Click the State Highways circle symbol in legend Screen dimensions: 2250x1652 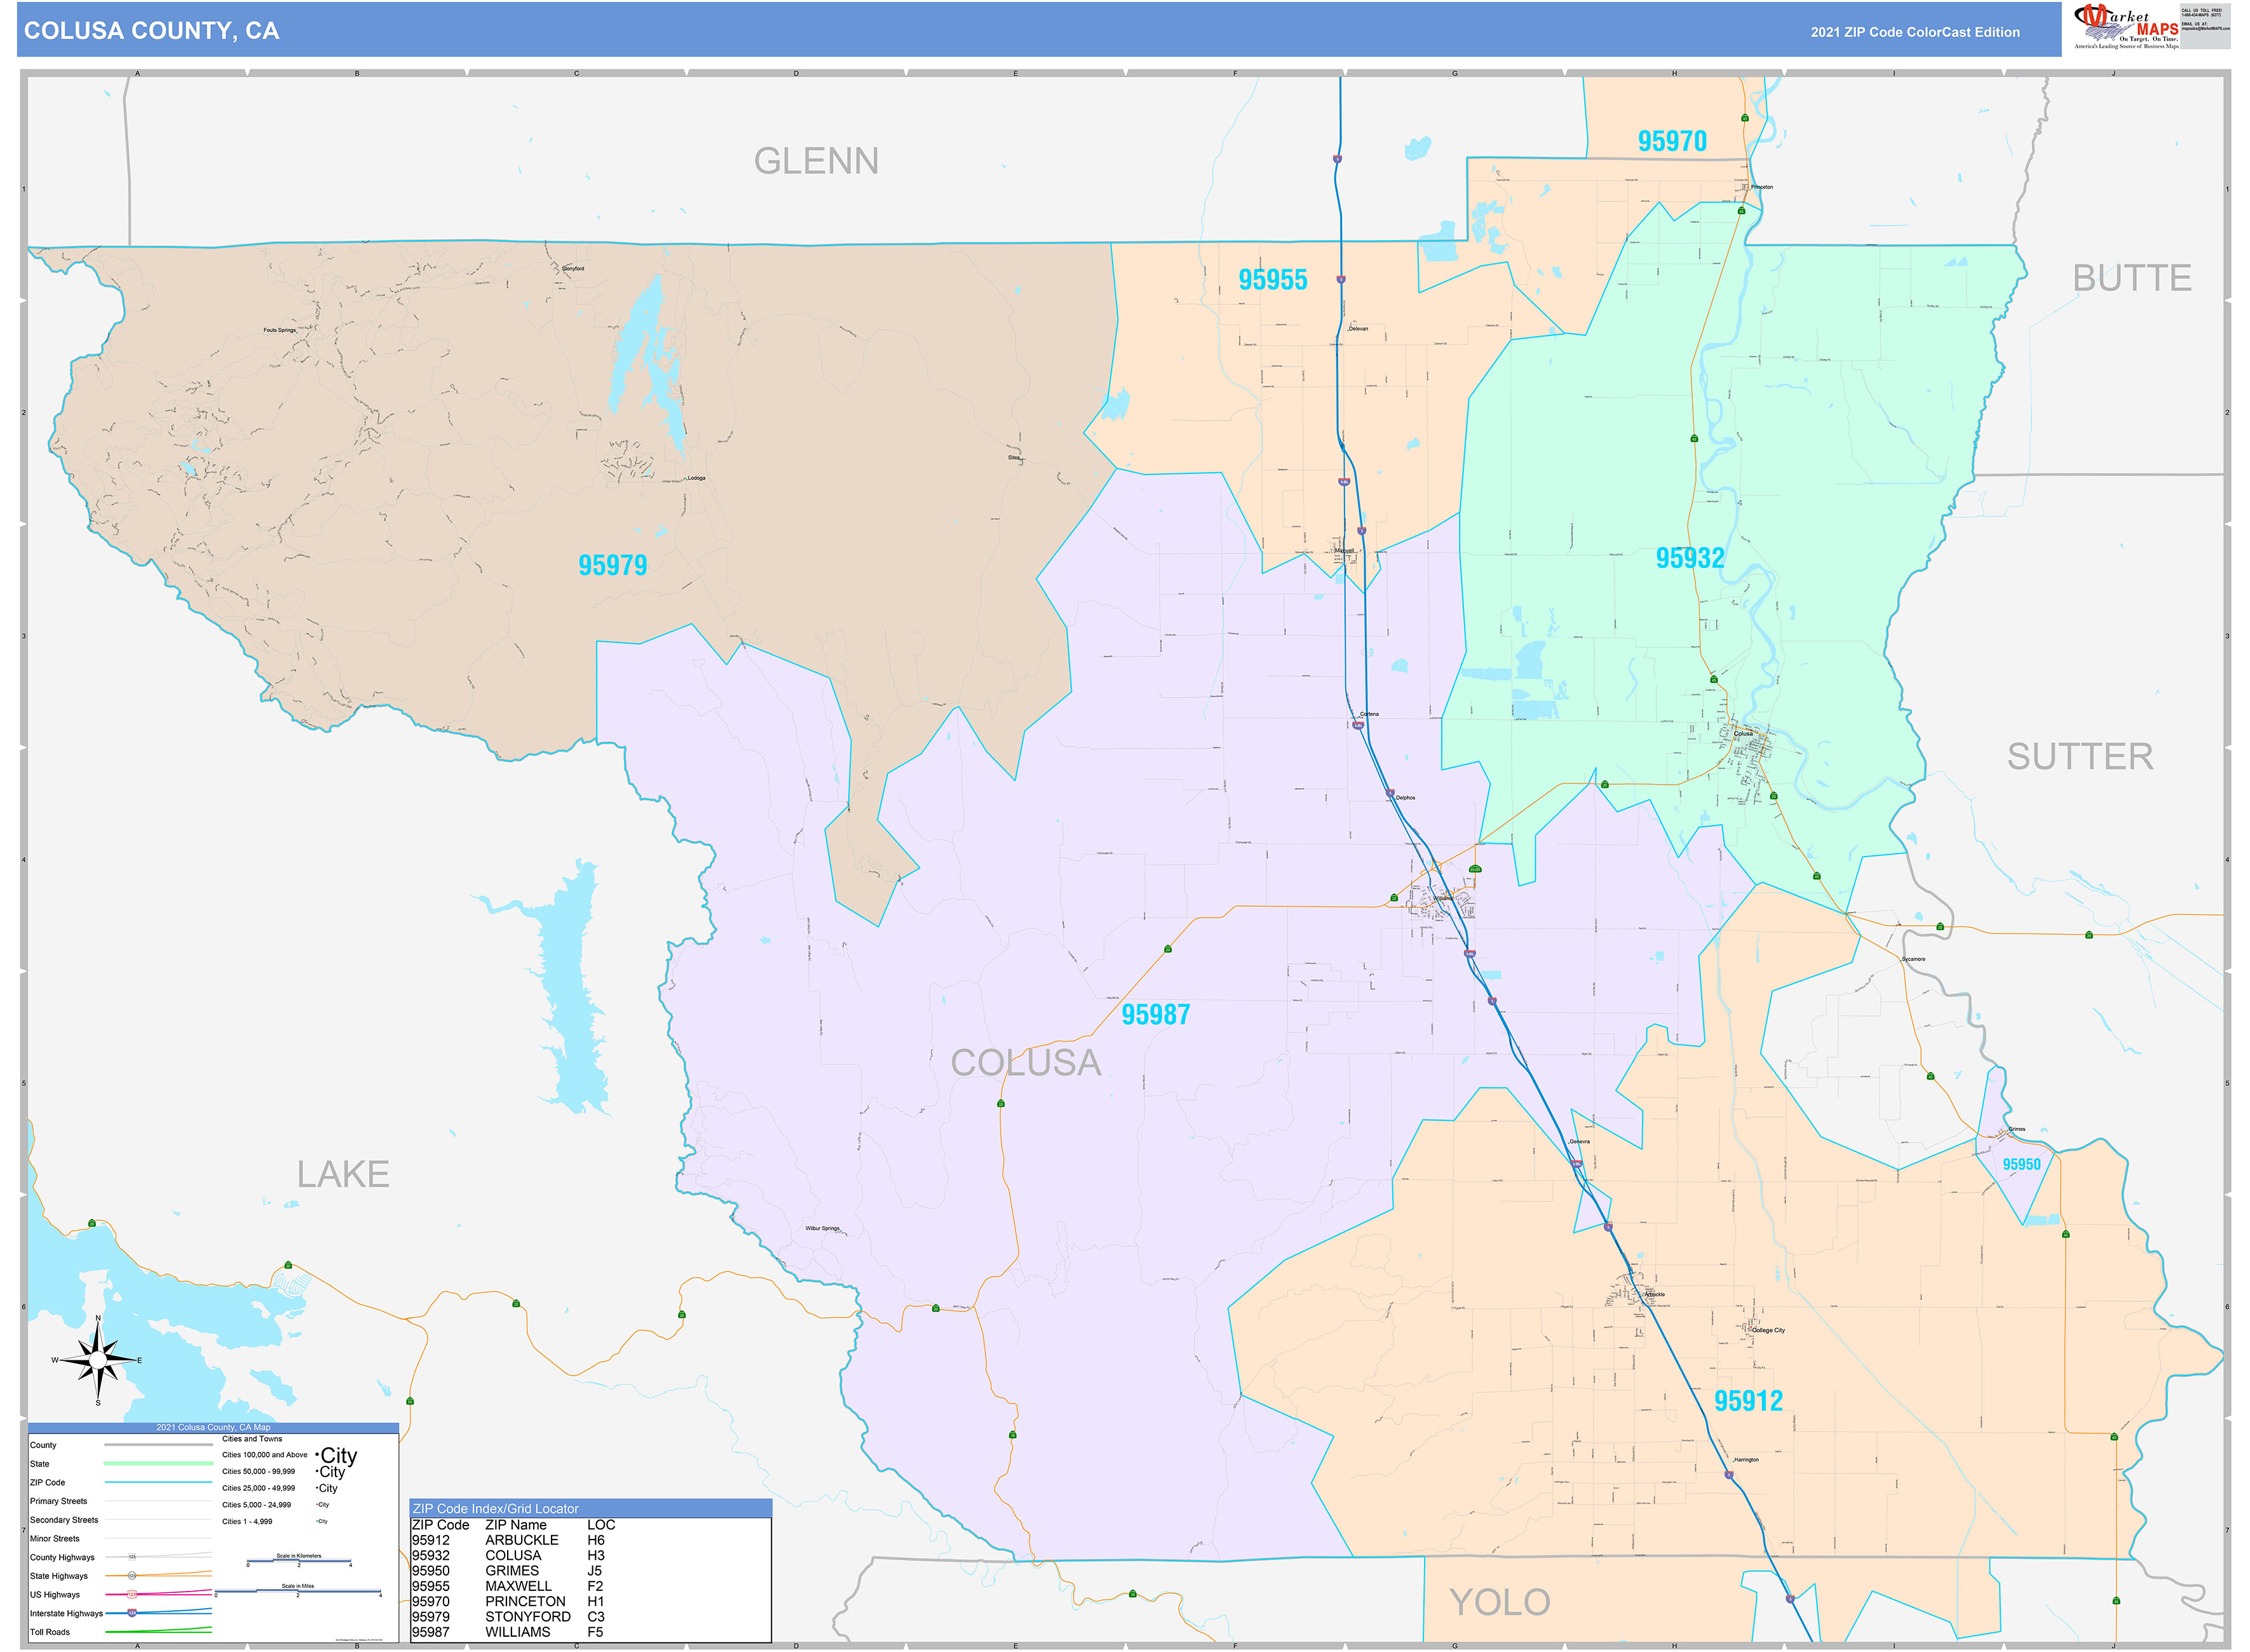tap(131, 1576)
